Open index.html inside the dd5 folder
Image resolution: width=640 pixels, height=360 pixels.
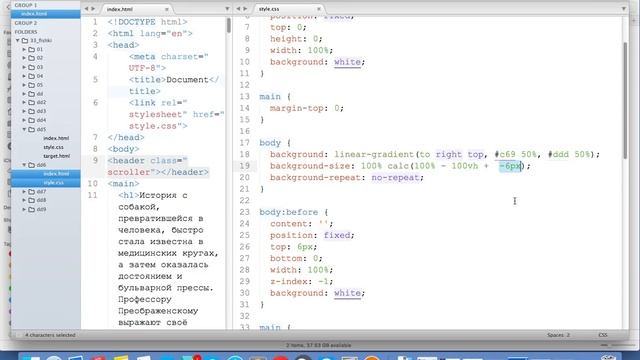coord(56,138)
